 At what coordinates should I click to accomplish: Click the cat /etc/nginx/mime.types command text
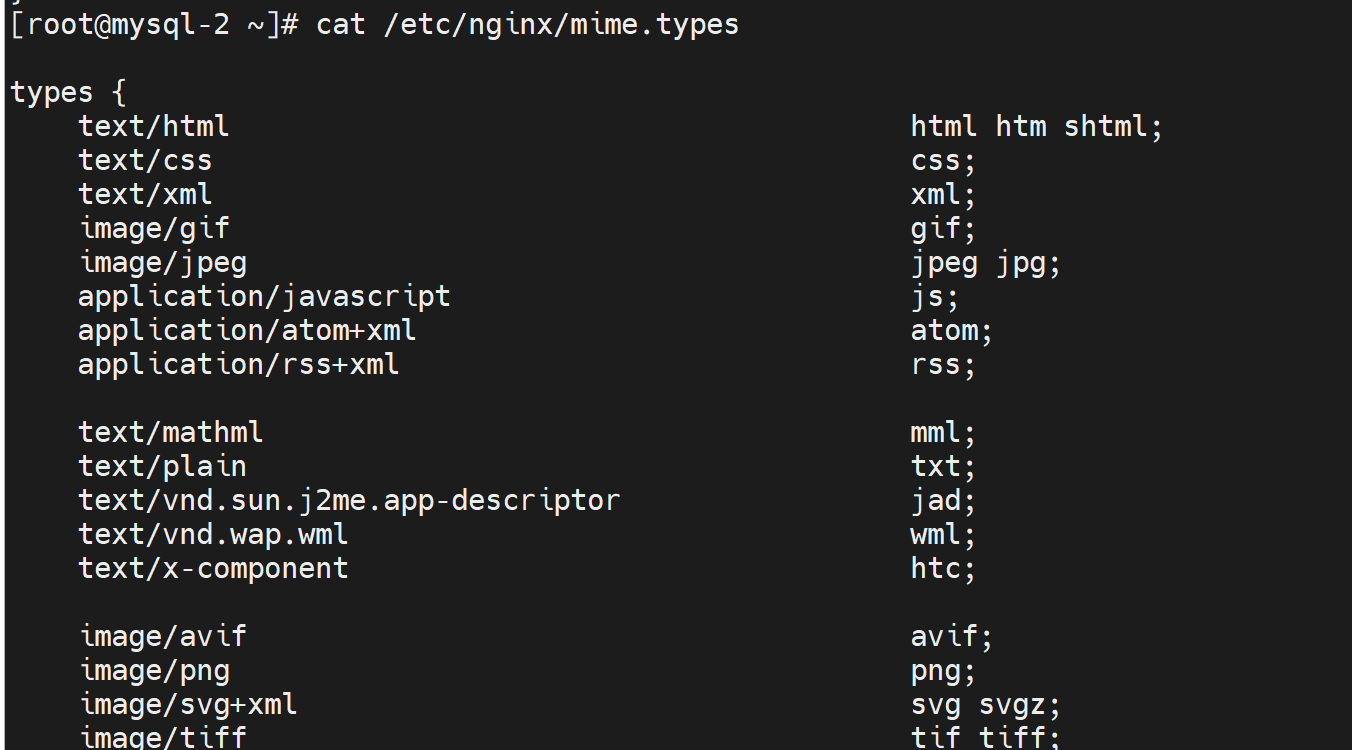(x=527, y=25)
